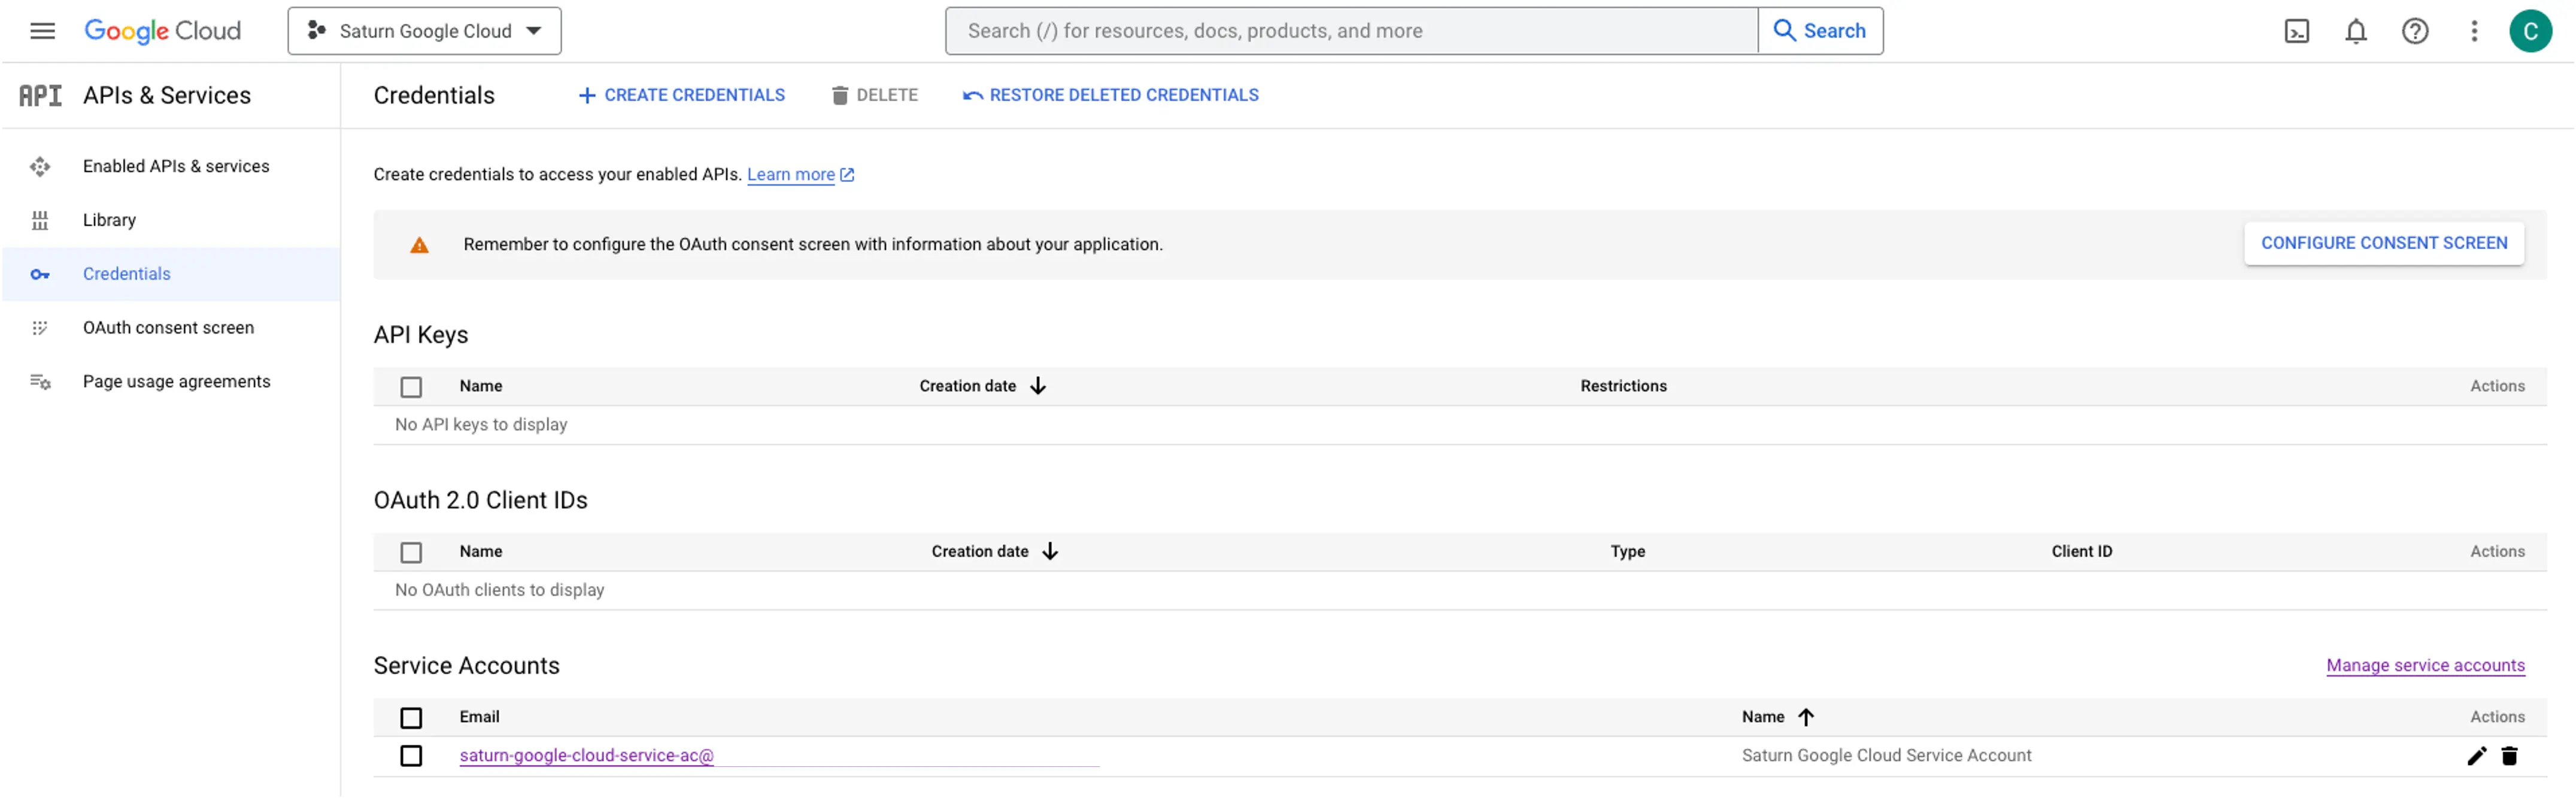Open the Learn more link

point(790,175)
